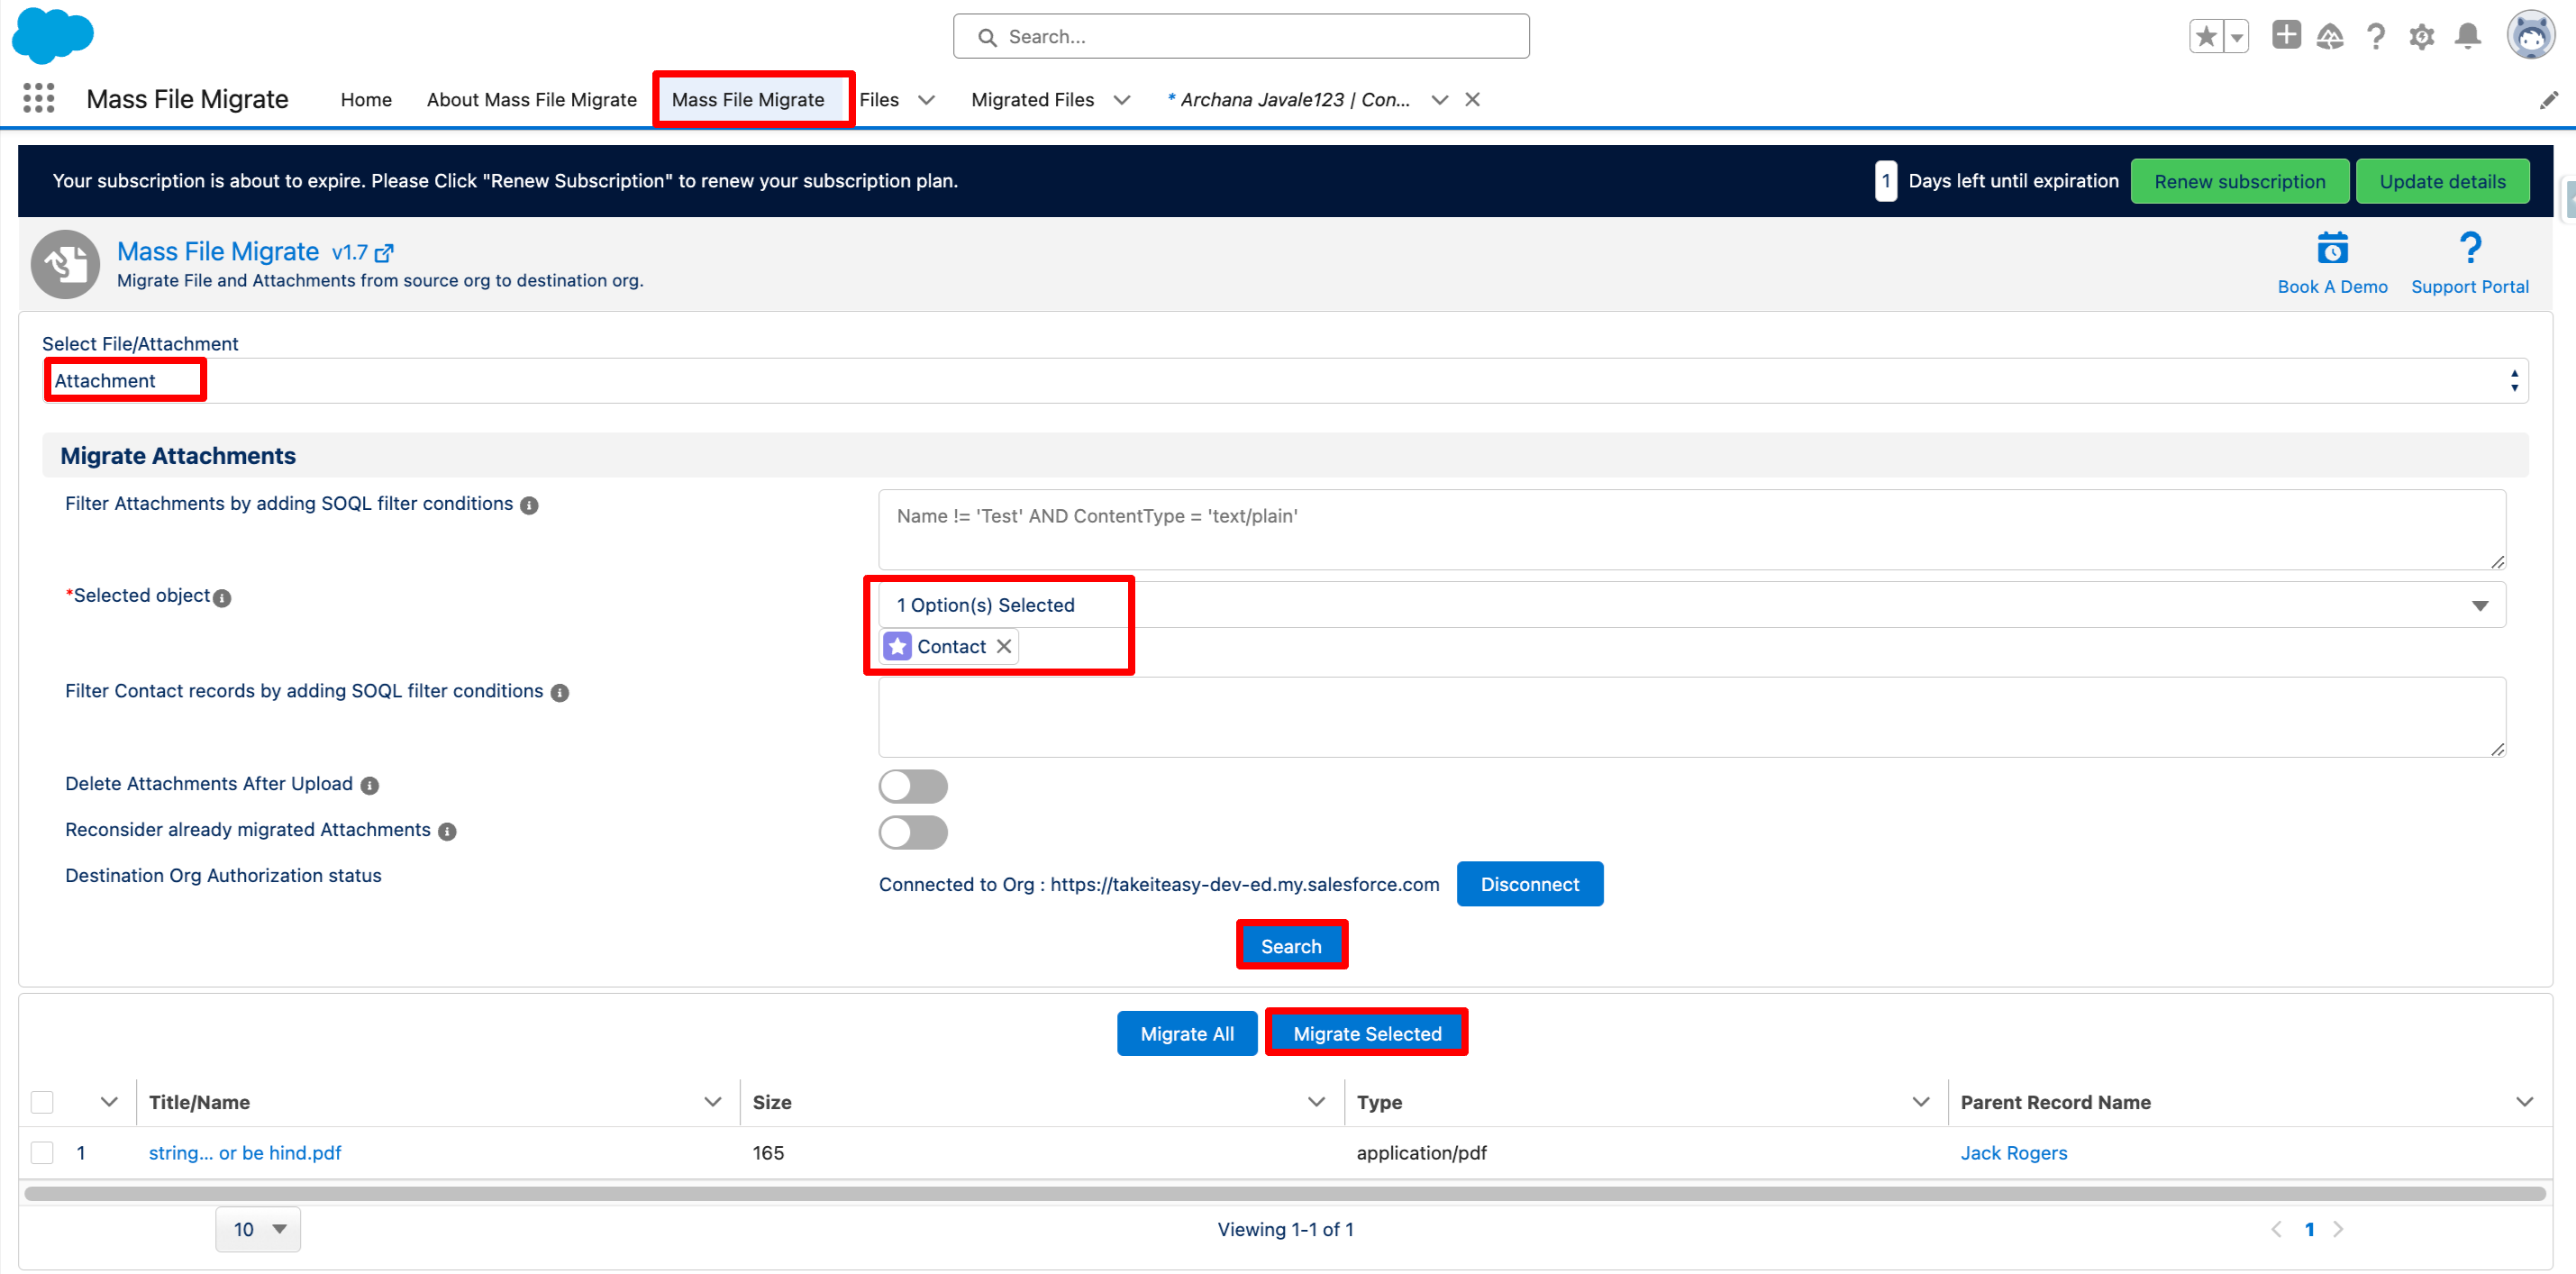Expand the Migrated Files tab chevron
Image resolution: width=2576 pixels, height=1274 pixels.
point(1122,100)
